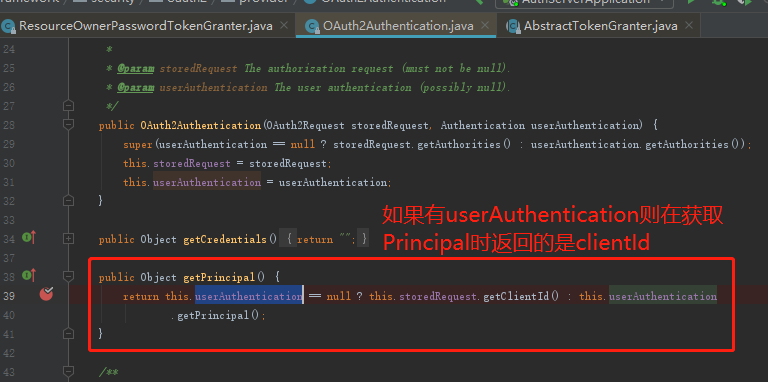The height and width of the screenshot is (382, 768).
Task: Close the ResourceOwnerPasswordTokenGranter.java tab
Action: 284,26
